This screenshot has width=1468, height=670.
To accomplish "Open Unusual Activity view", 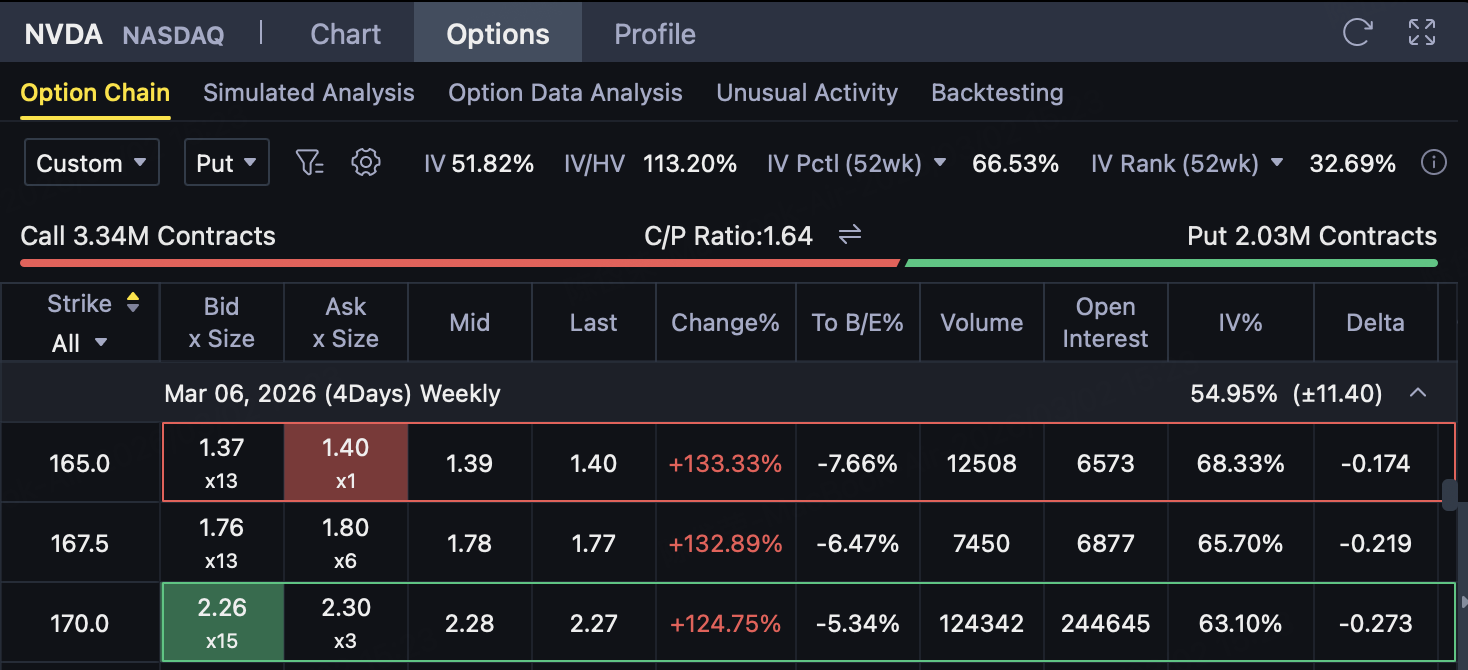I will (x=806, y=93).
